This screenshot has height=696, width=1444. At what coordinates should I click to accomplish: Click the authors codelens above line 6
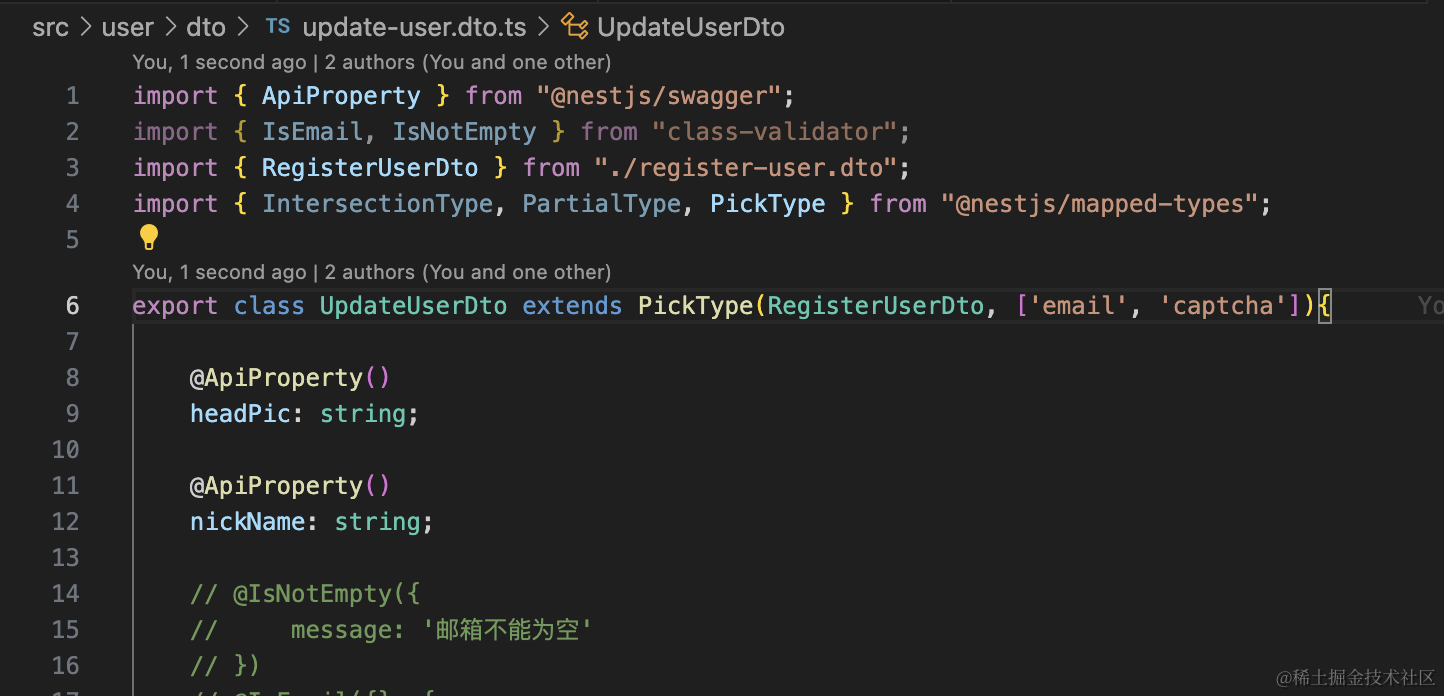371,272
